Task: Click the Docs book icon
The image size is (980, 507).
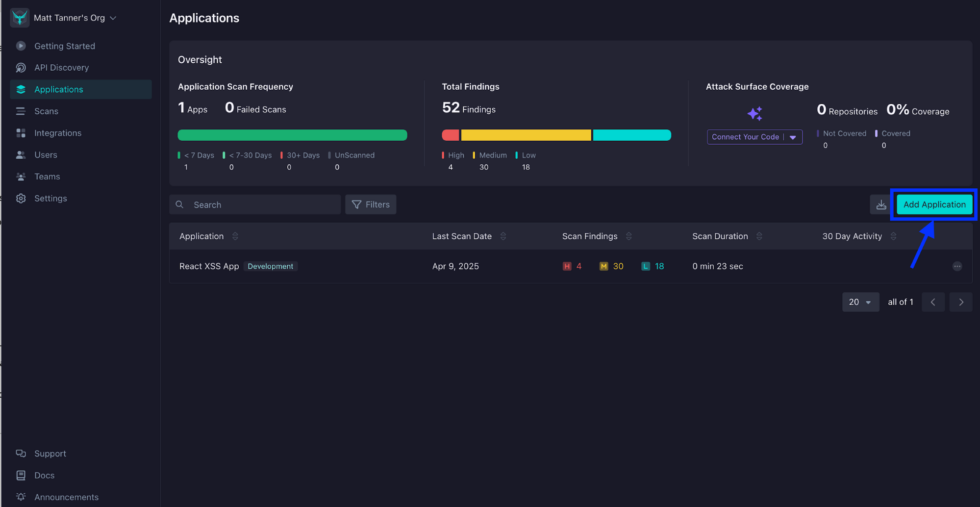Action: click(22, 475)
